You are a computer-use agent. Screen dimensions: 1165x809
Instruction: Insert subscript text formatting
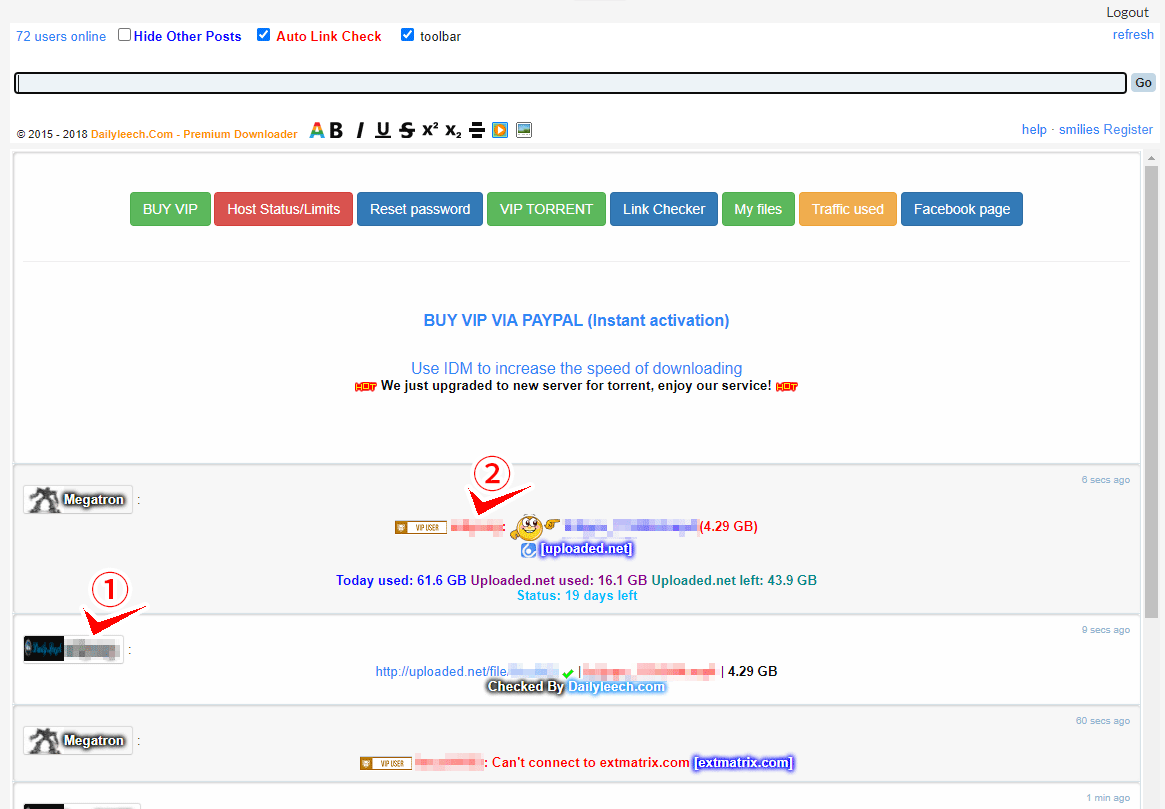[x=453, y=131]
